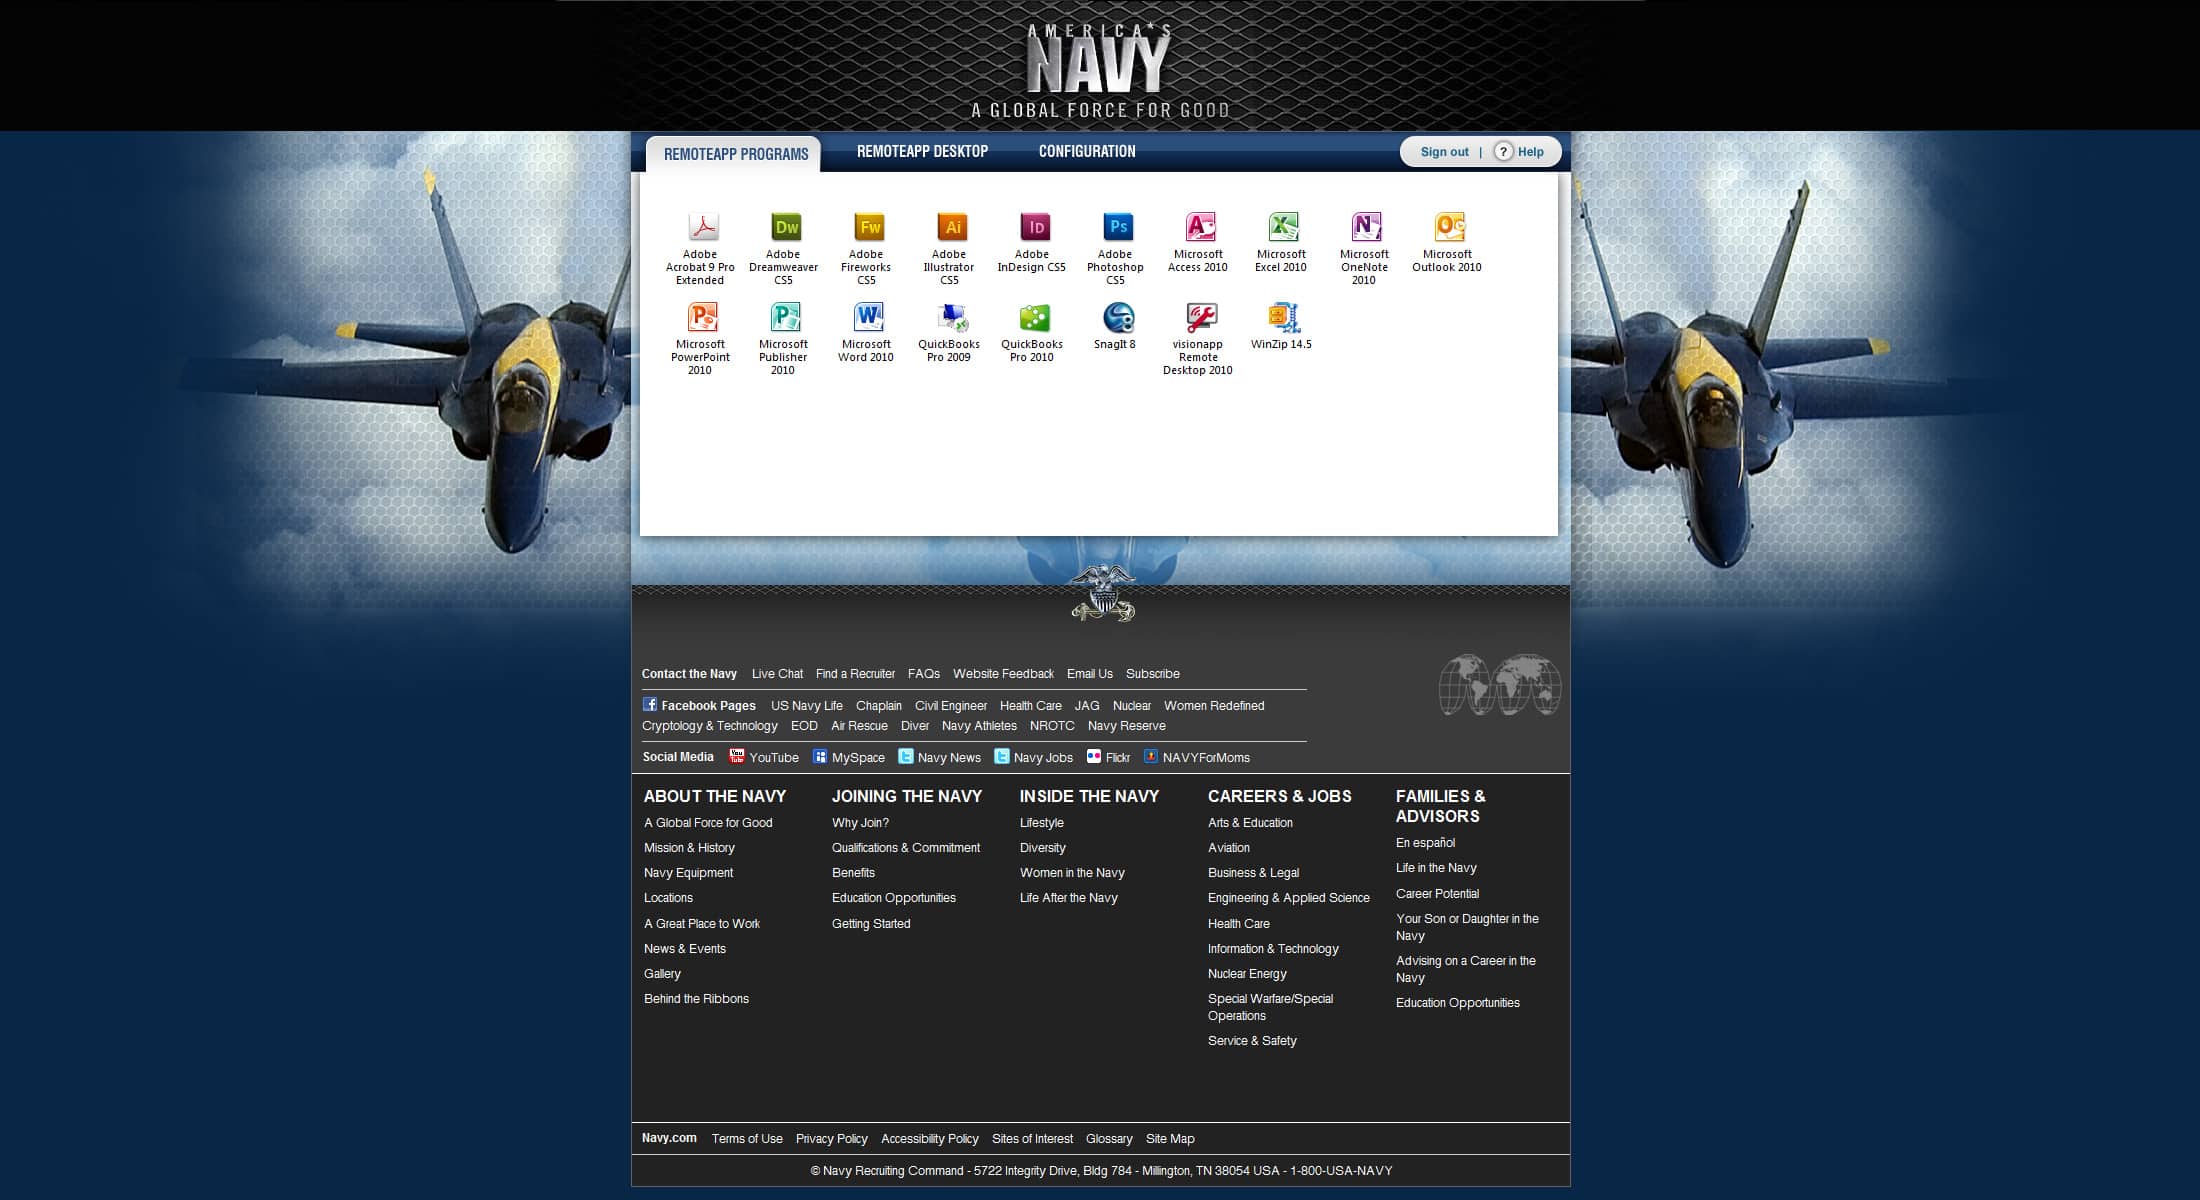Launch Microsoft PowerPoint 2010
2200x1200 pixels.
pyautogui.click(x=701, y=339)
